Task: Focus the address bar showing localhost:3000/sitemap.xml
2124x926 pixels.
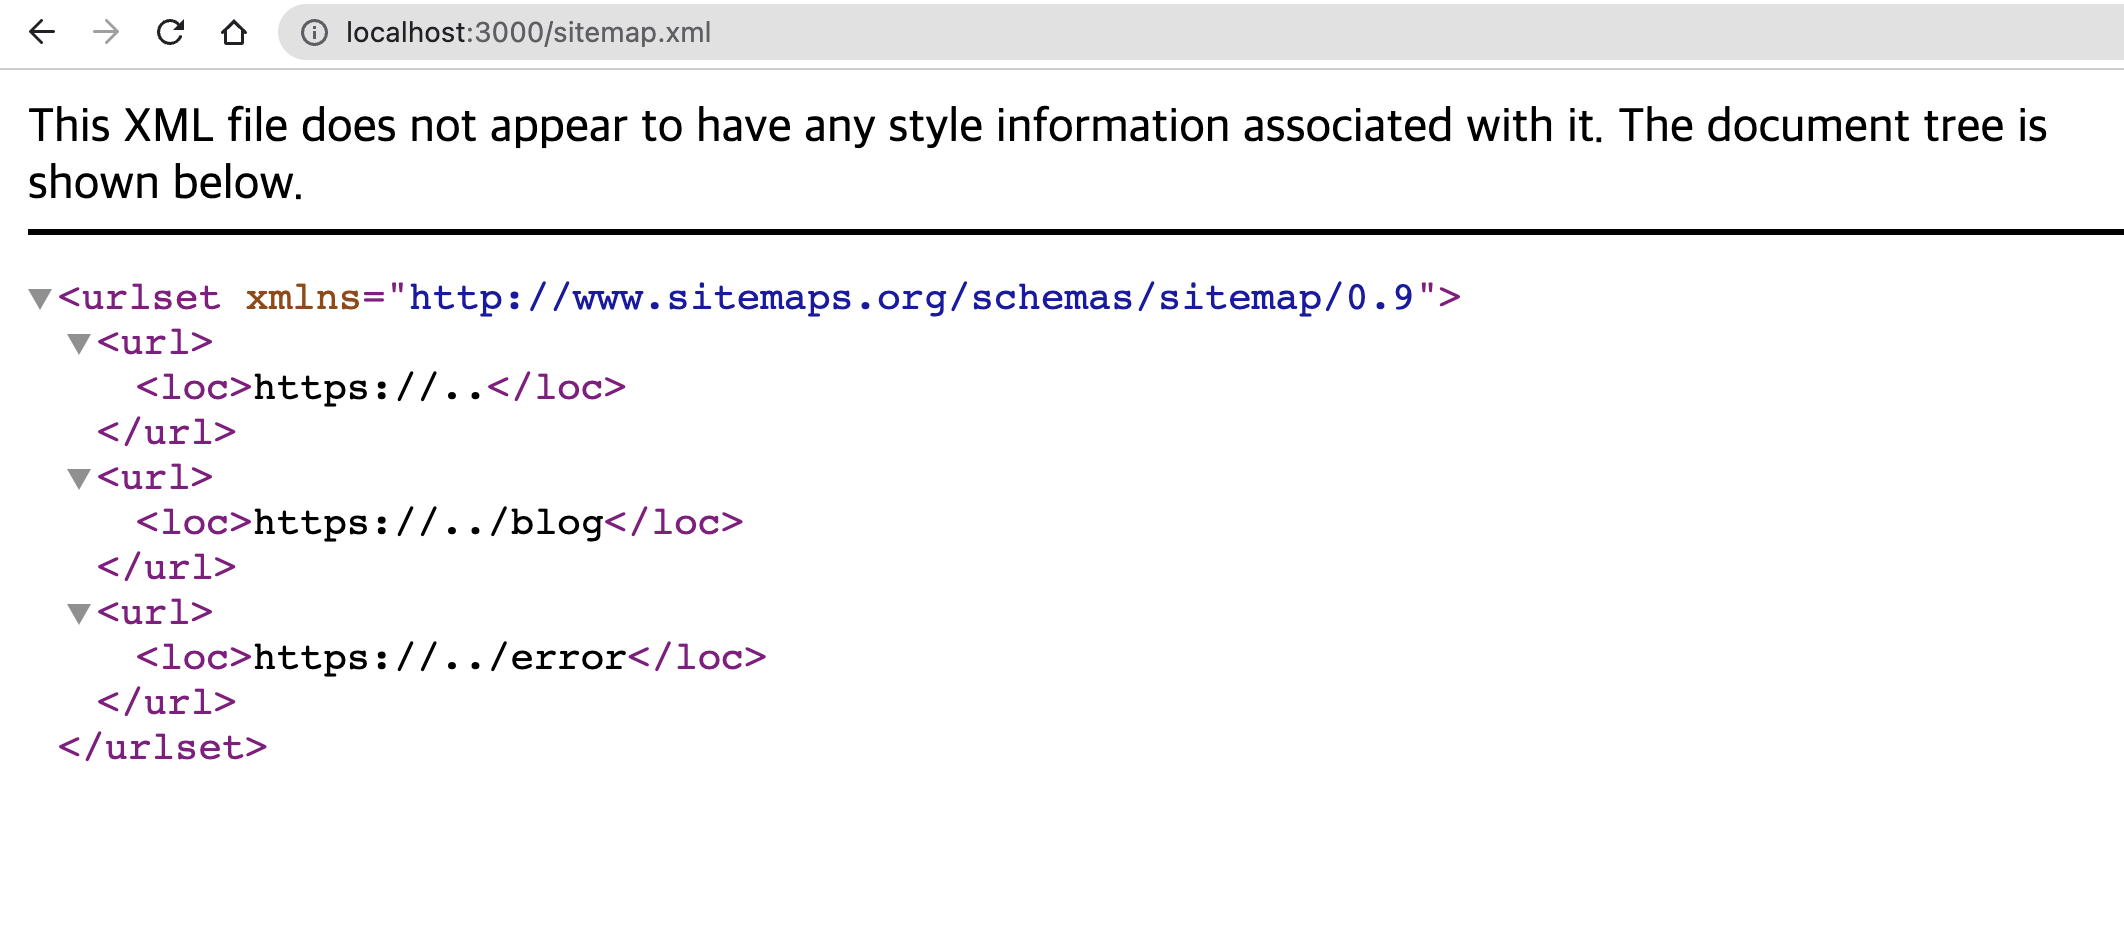Action: pos(1200,33)
